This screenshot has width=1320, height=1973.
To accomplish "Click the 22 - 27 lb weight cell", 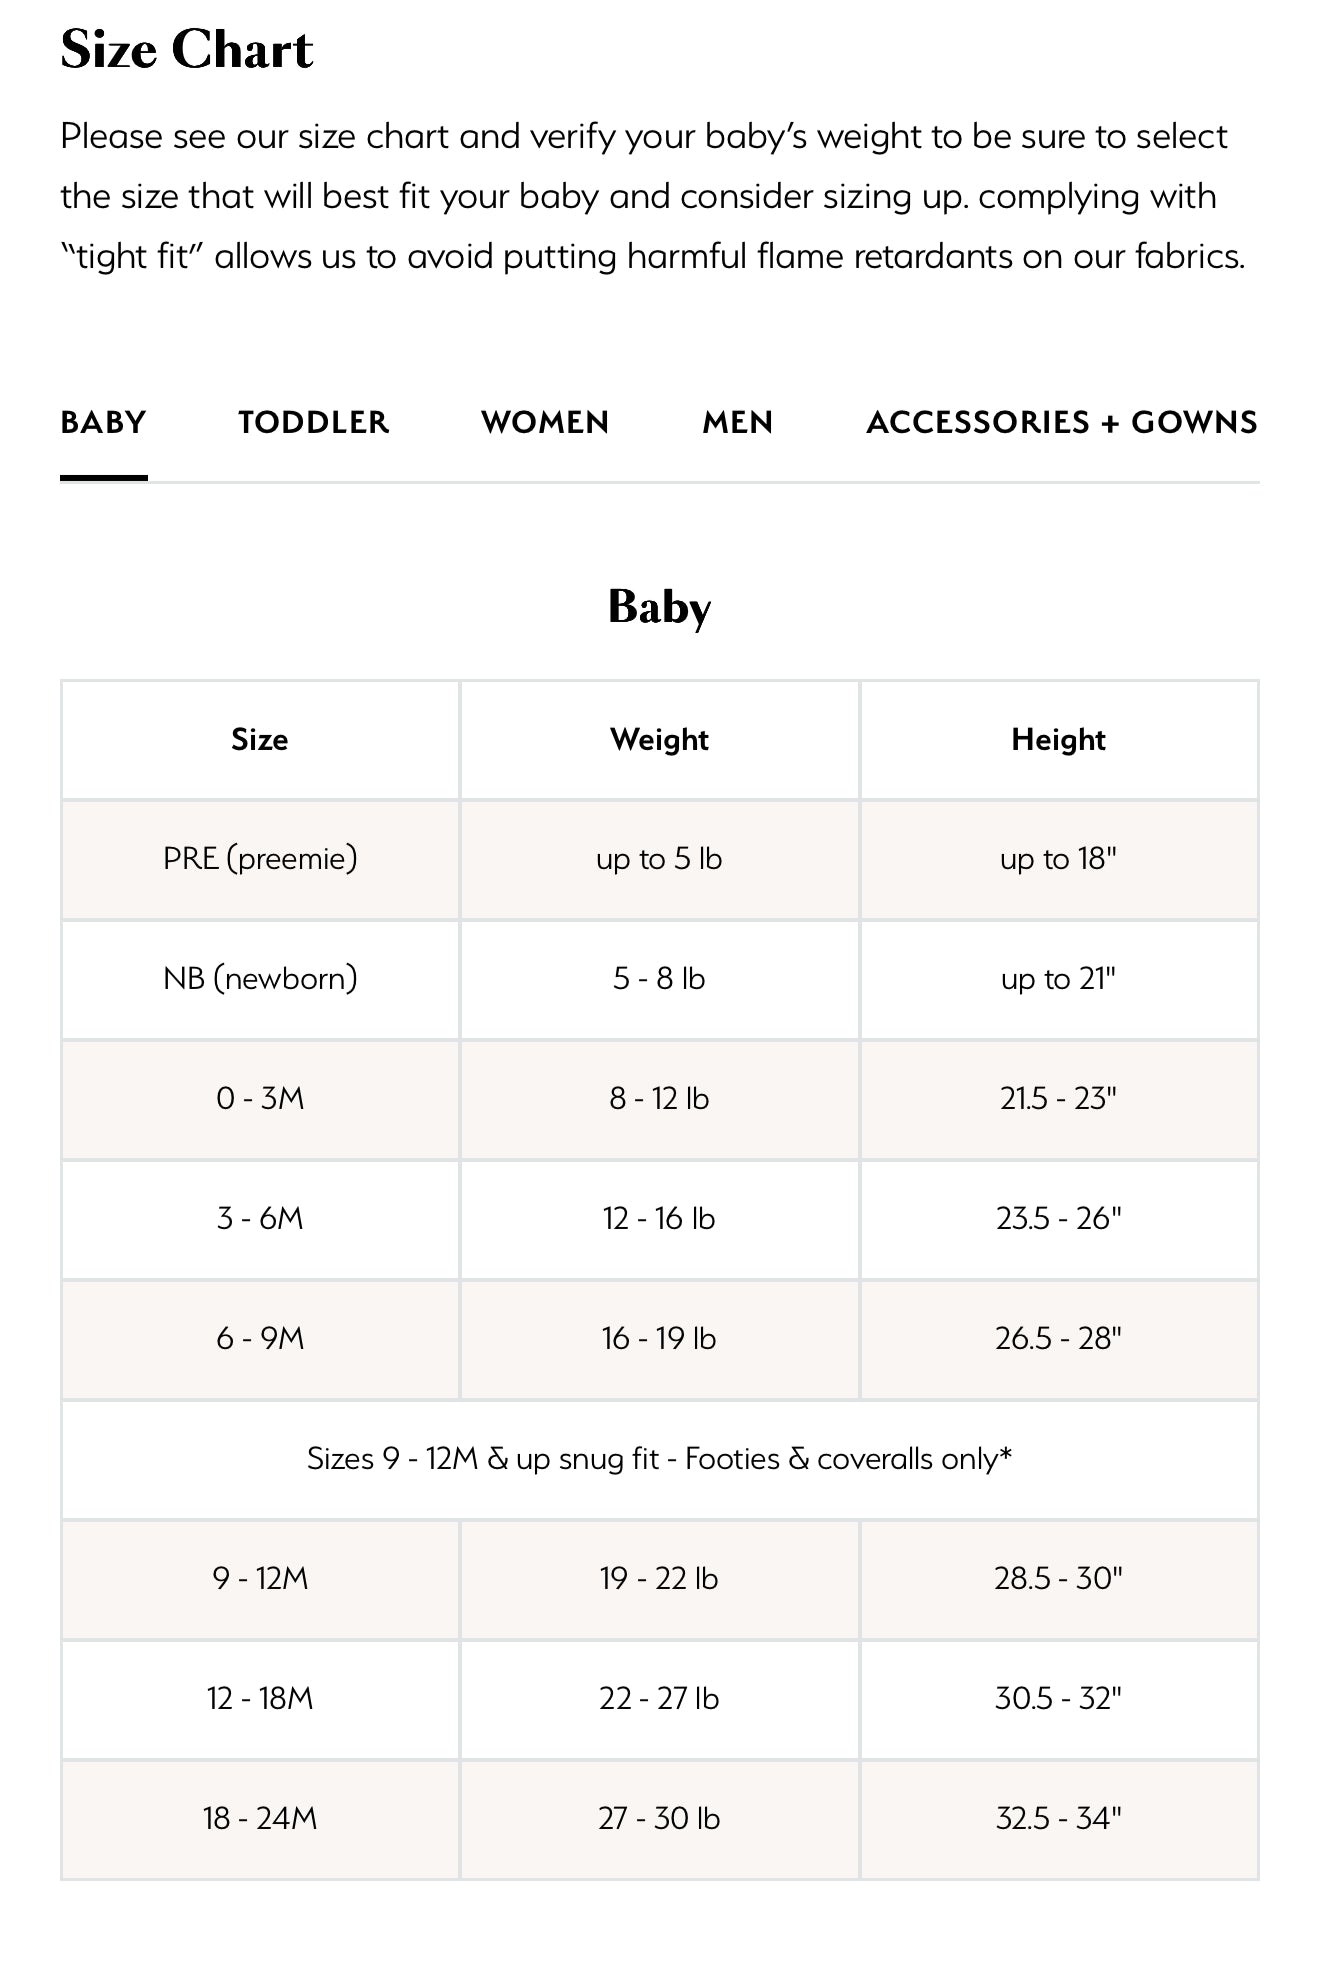I will click(659, 1699).
